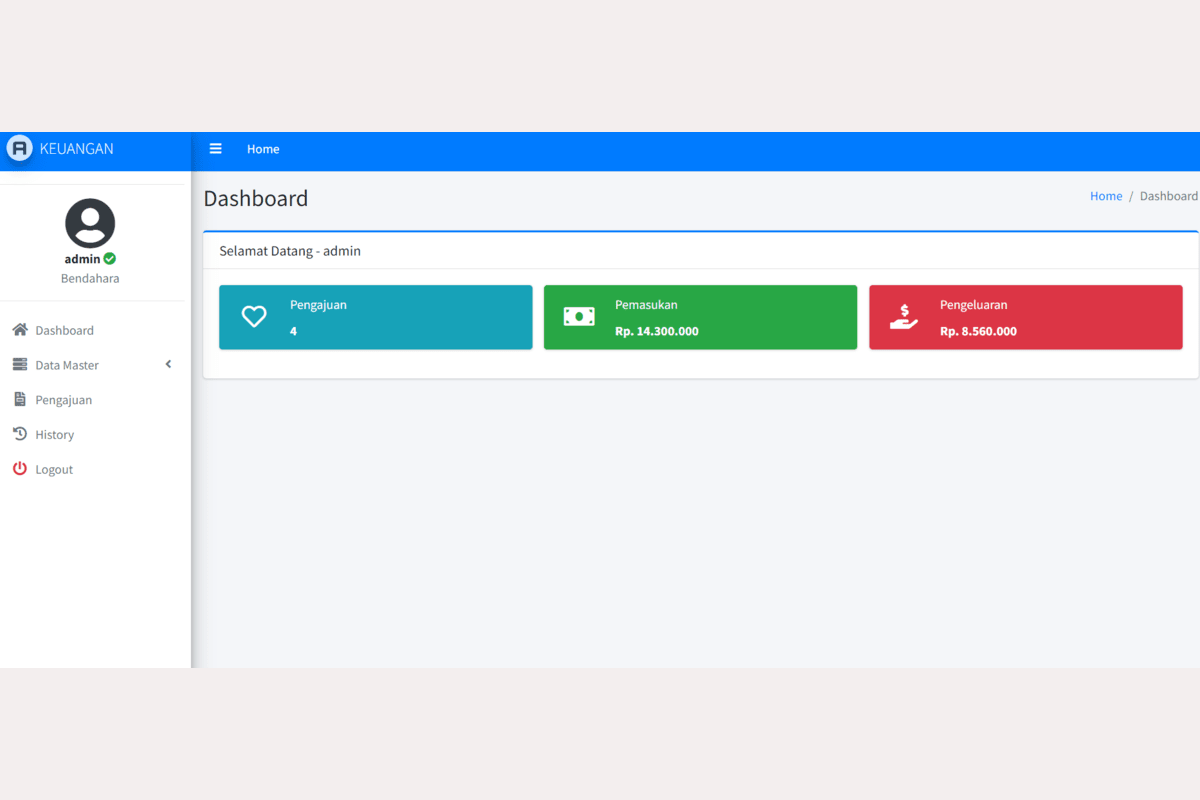Toggle sidebar with hamburger menu icon
The image size is (1200, 800).
(x=215, y=149)
